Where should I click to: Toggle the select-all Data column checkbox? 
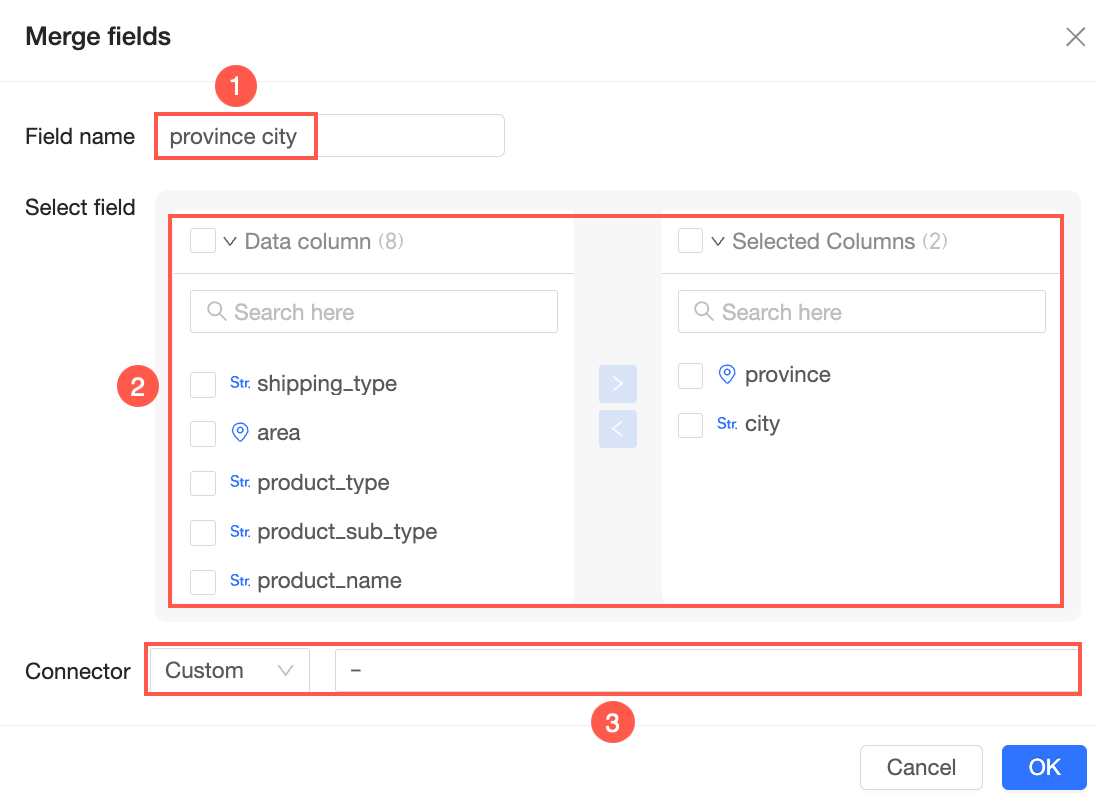pyautogui.click(x=203, y=241)
